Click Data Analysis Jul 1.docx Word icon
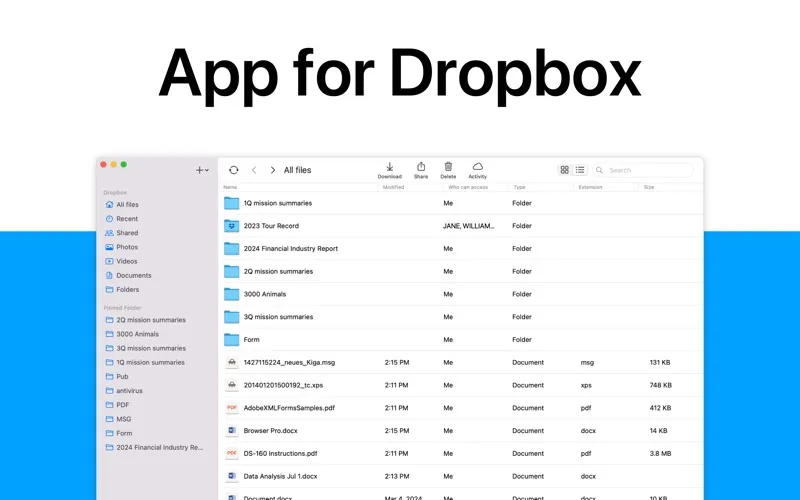800x500 pixels. 232,476
